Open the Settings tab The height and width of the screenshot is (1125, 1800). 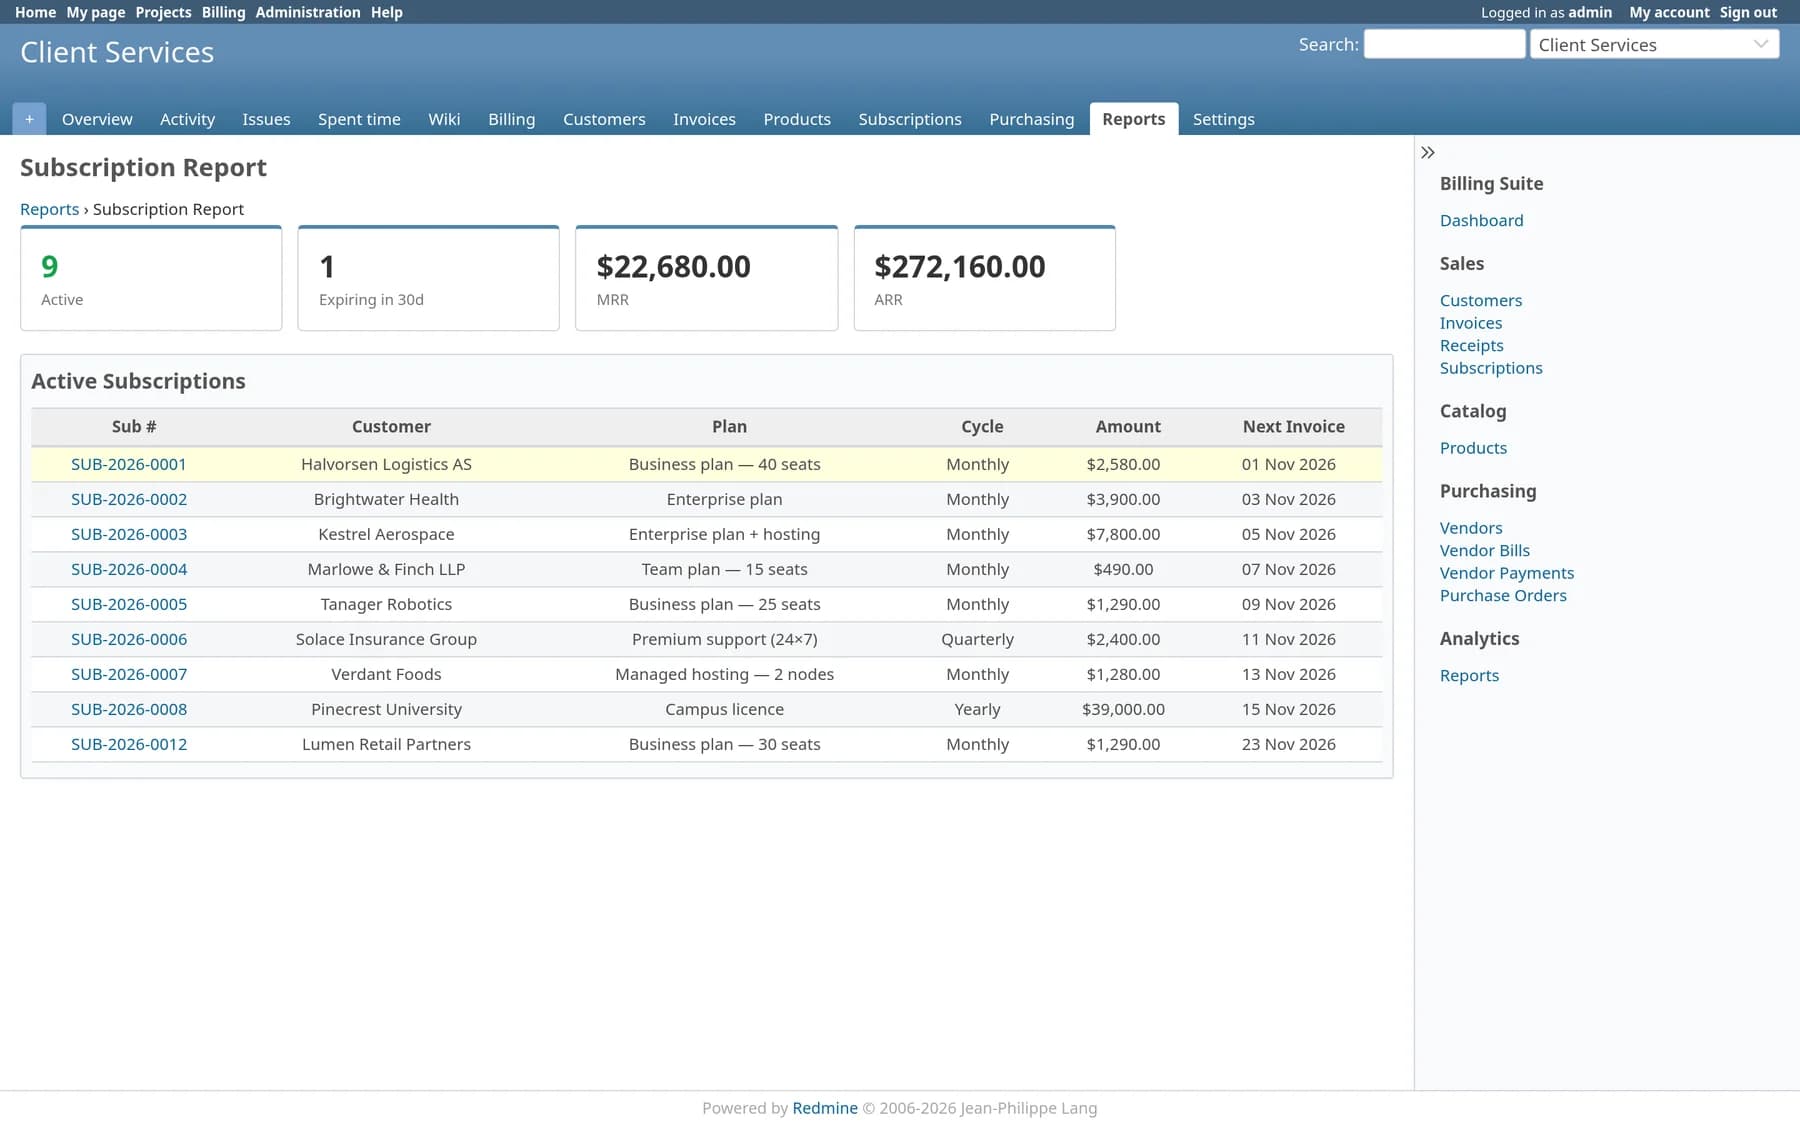pos(1223,119)
